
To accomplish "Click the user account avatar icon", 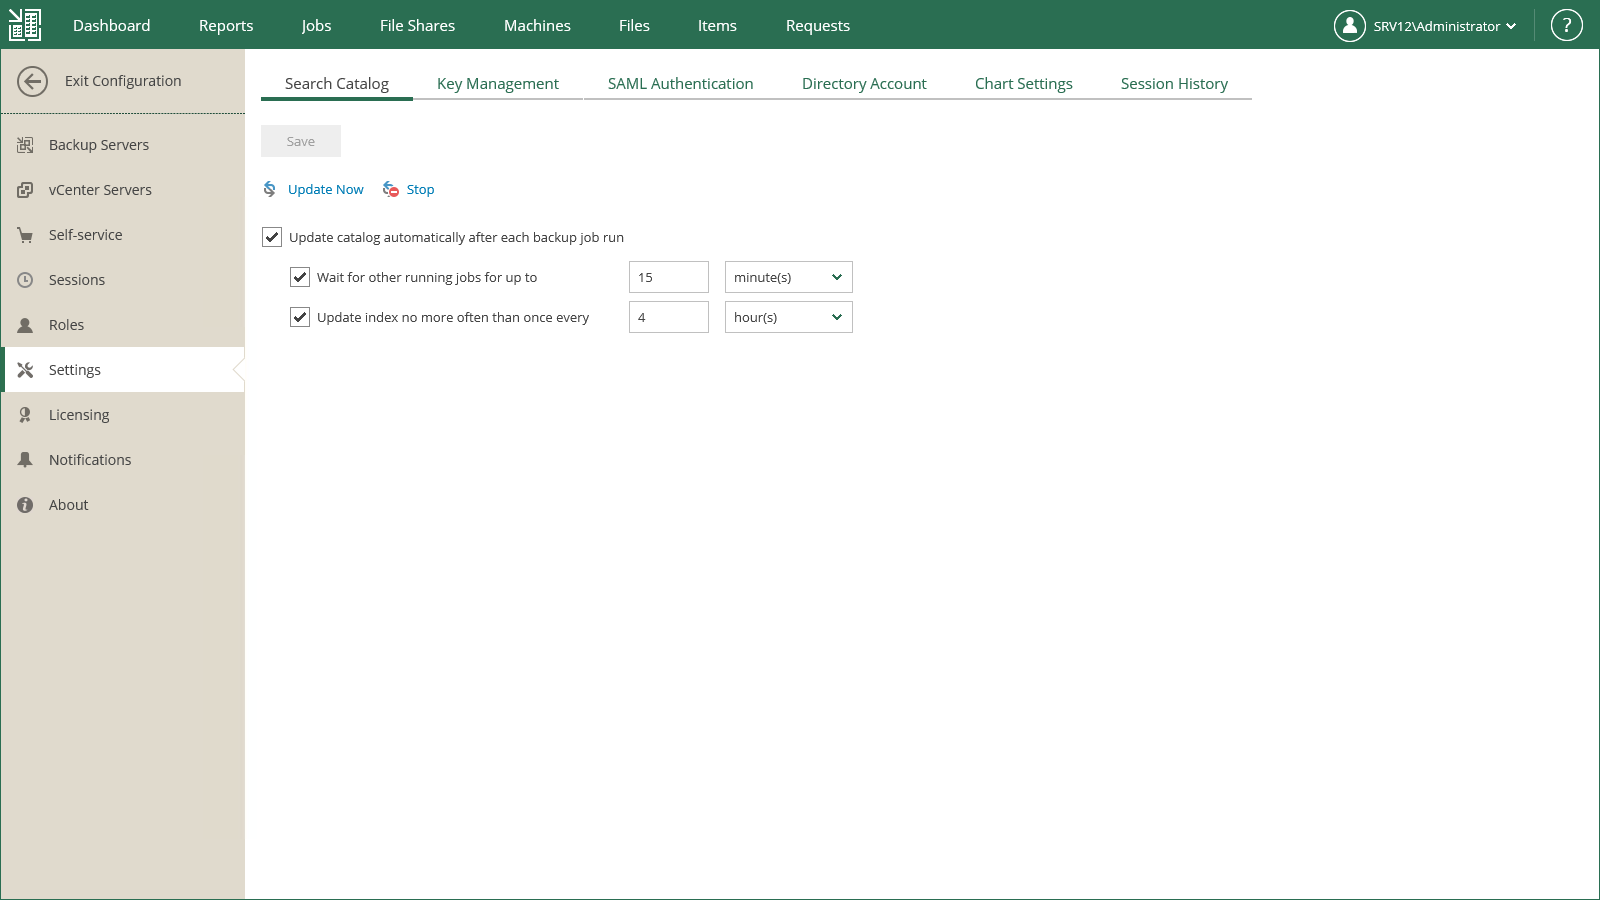I will point(1350,26).
